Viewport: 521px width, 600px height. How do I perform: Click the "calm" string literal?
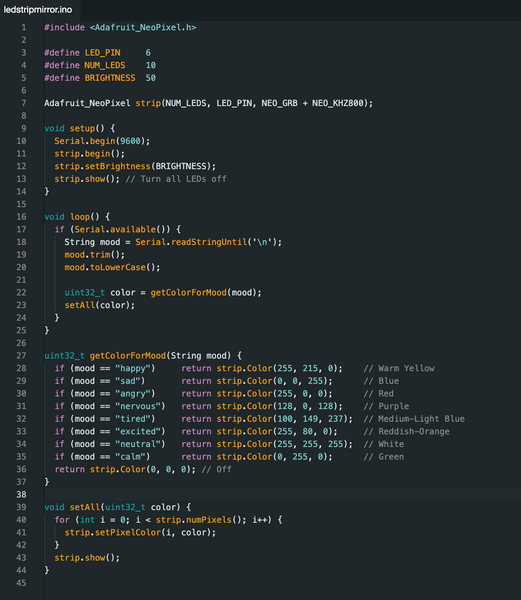click(130, 457)
